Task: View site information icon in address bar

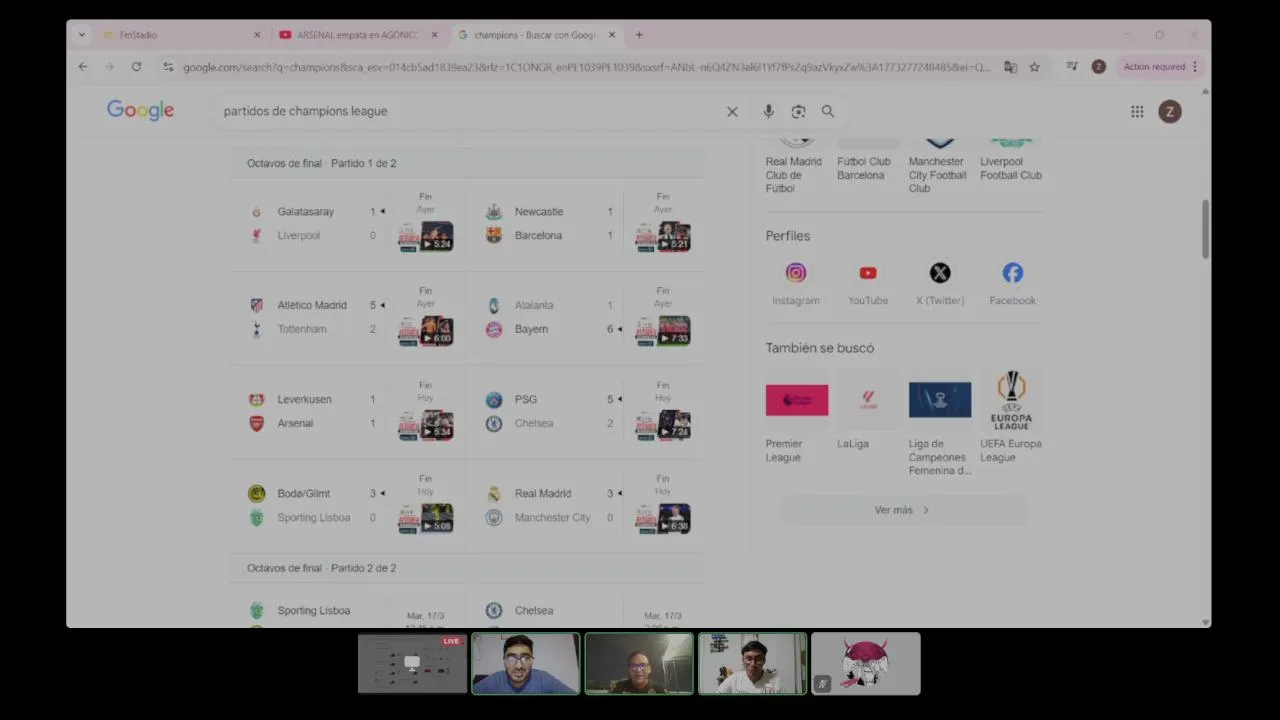Action: 168,67
